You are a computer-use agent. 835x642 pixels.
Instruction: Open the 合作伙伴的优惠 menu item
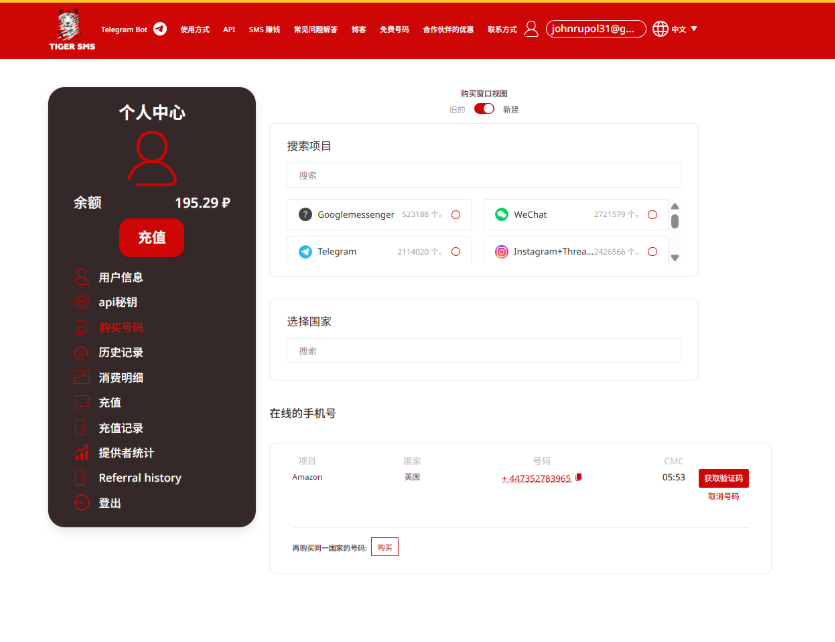[448, 29]
